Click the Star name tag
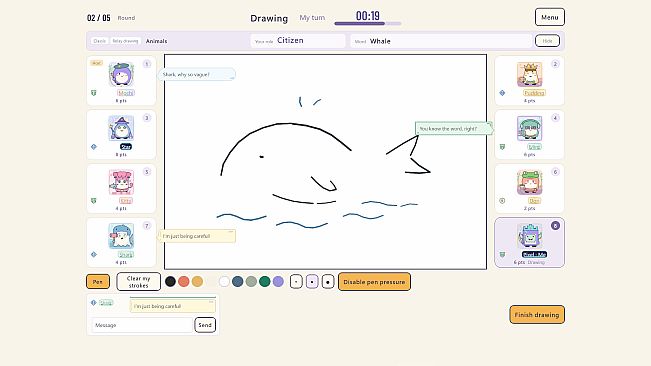 pyautogui.click(x=125, y=146)
